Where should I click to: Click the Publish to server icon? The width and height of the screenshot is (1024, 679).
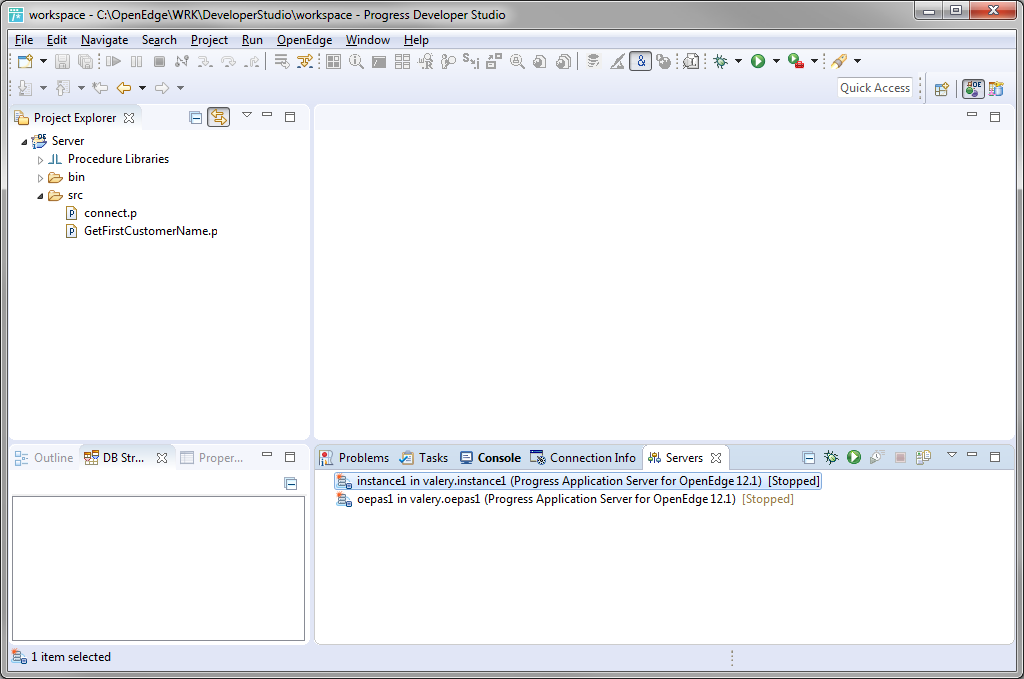[x=923, y=458]
